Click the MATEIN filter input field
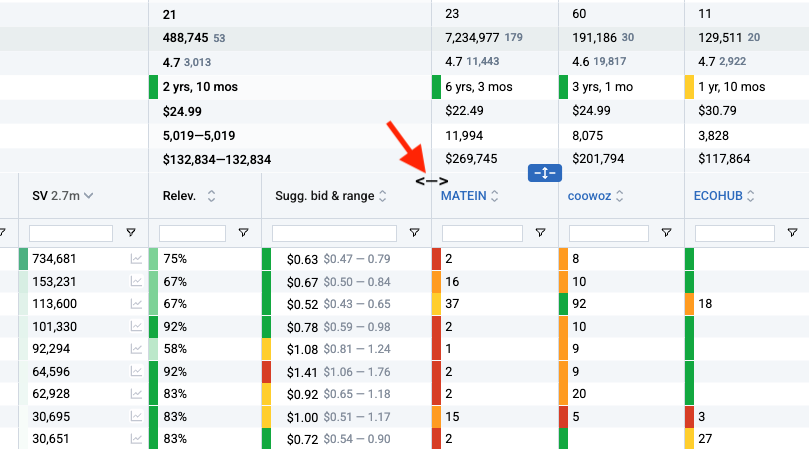The width and height of the screenshot is (809, 449). point(482,233)
